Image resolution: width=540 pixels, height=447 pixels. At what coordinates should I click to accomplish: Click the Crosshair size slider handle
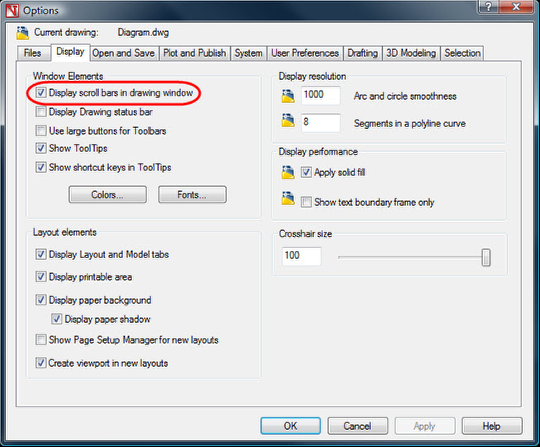[486, 258]
